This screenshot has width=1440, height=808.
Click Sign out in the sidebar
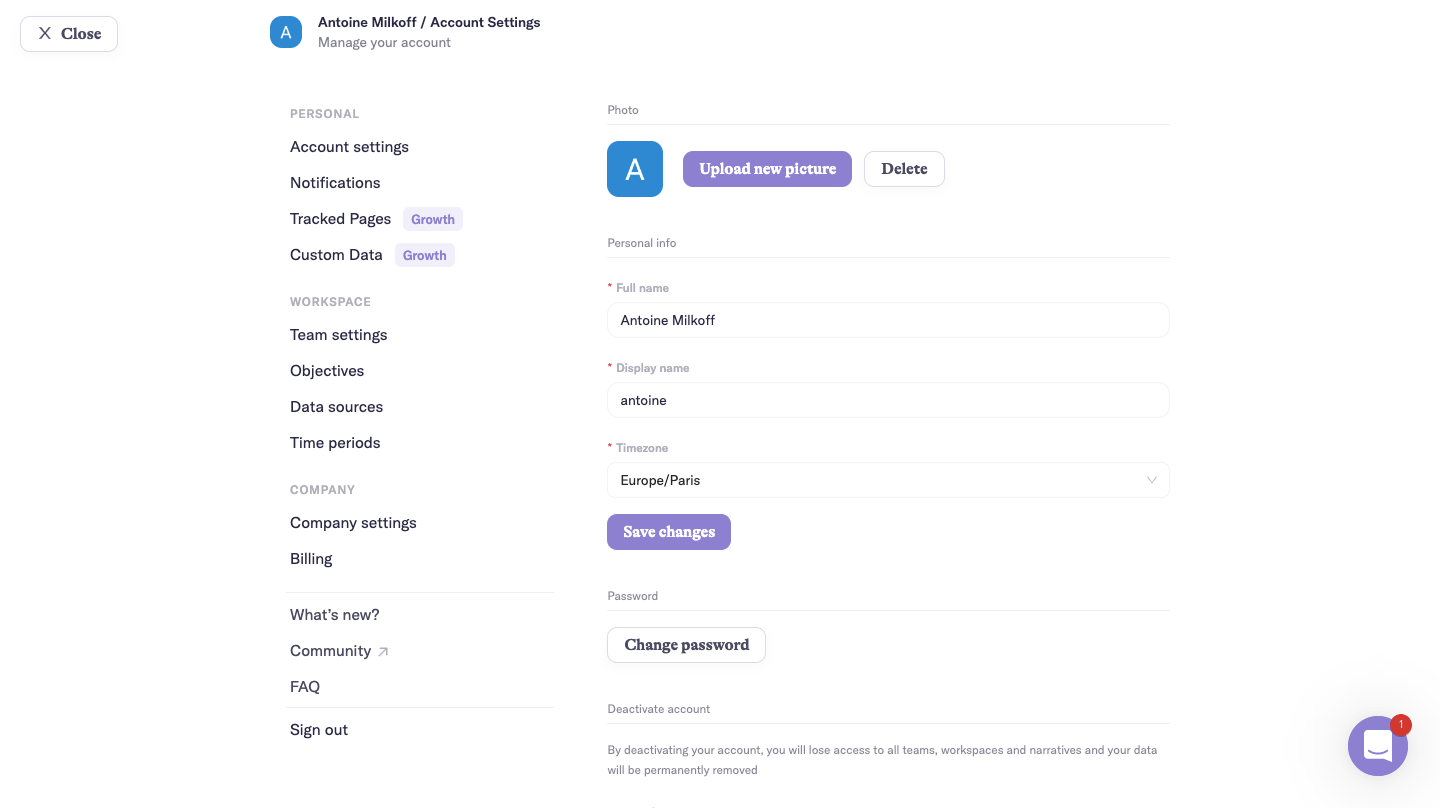coord(319,730)
